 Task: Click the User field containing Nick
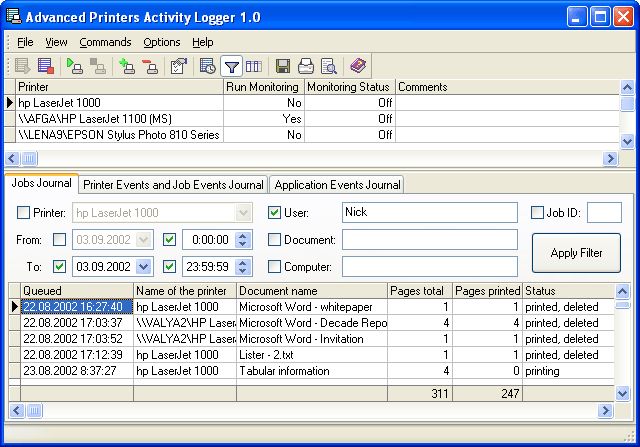coord(430,212)
